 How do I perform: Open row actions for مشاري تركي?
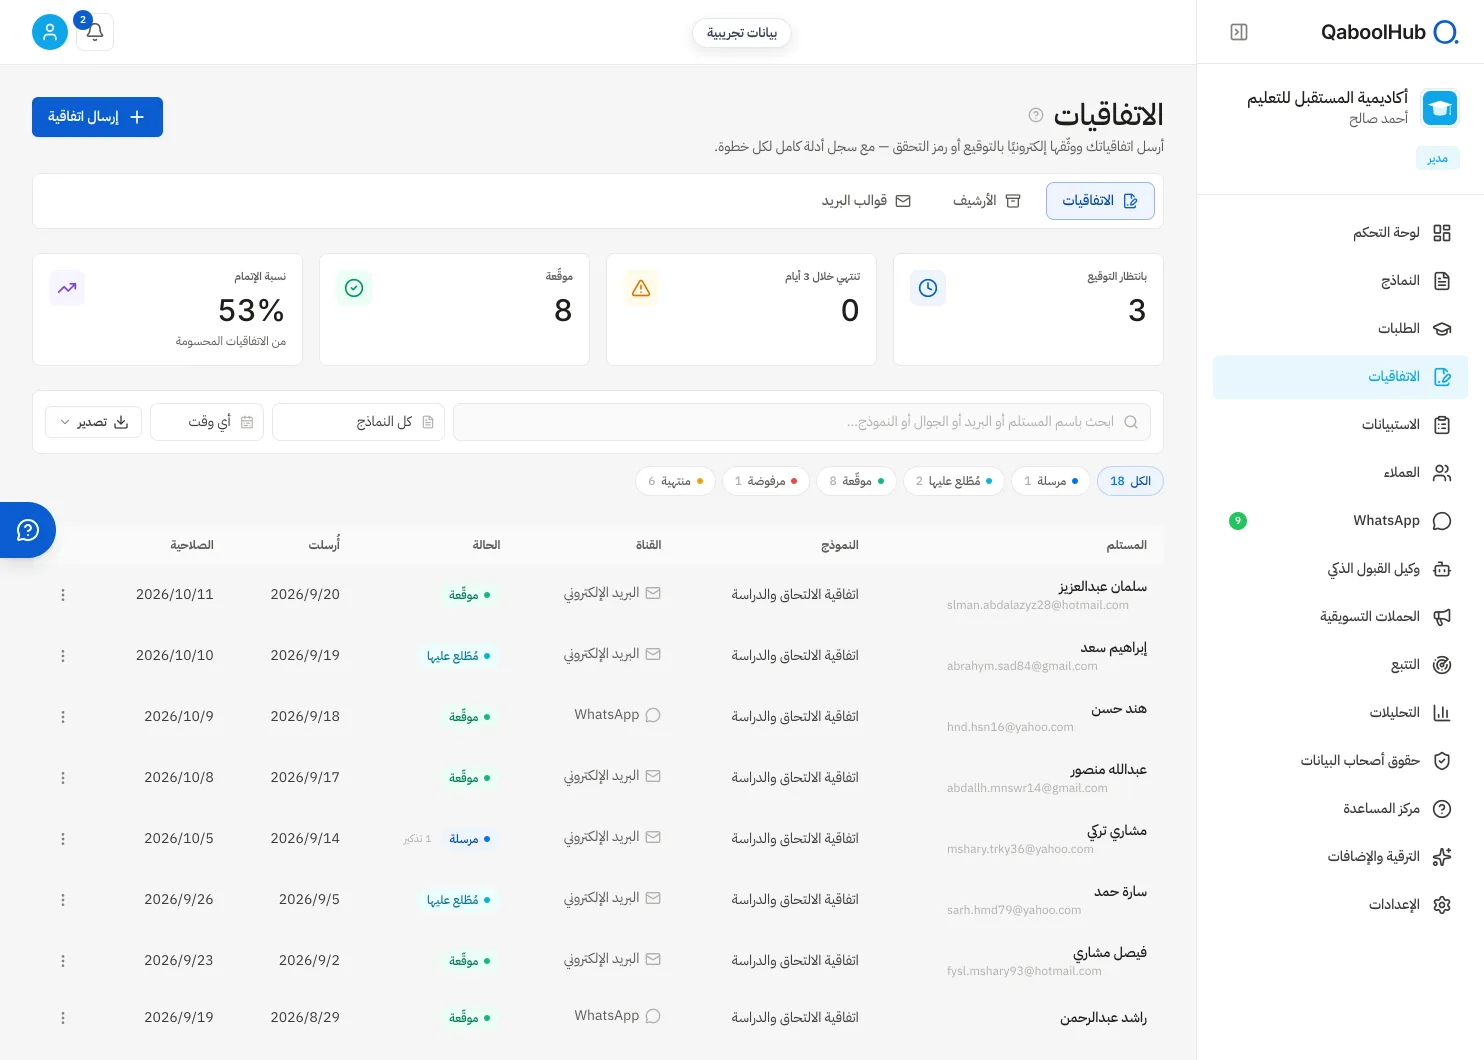(63, 839)
